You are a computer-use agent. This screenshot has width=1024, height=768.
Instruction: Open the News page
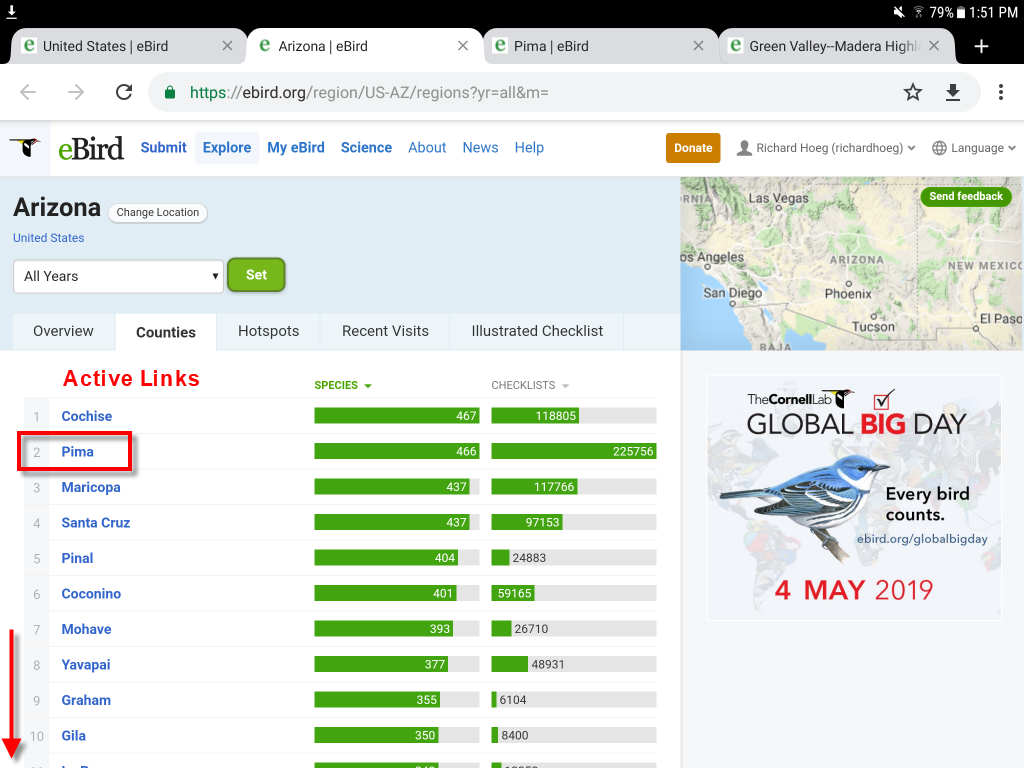(x=480, y=148)
